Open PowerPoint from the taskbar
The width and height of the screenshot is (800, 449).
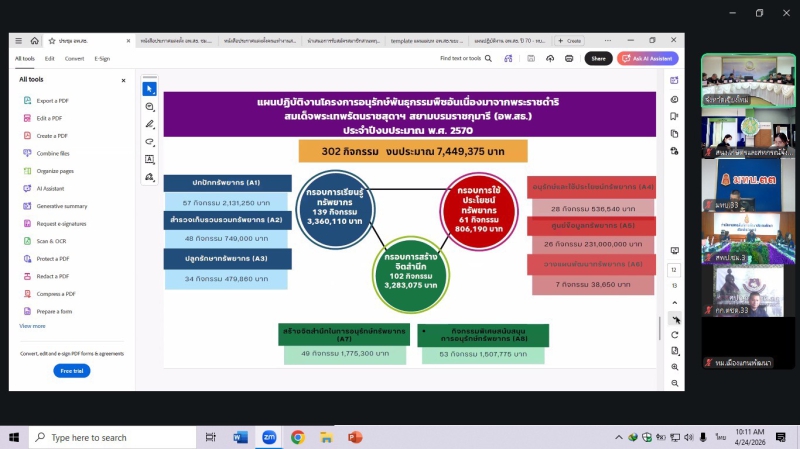point(355,437)
